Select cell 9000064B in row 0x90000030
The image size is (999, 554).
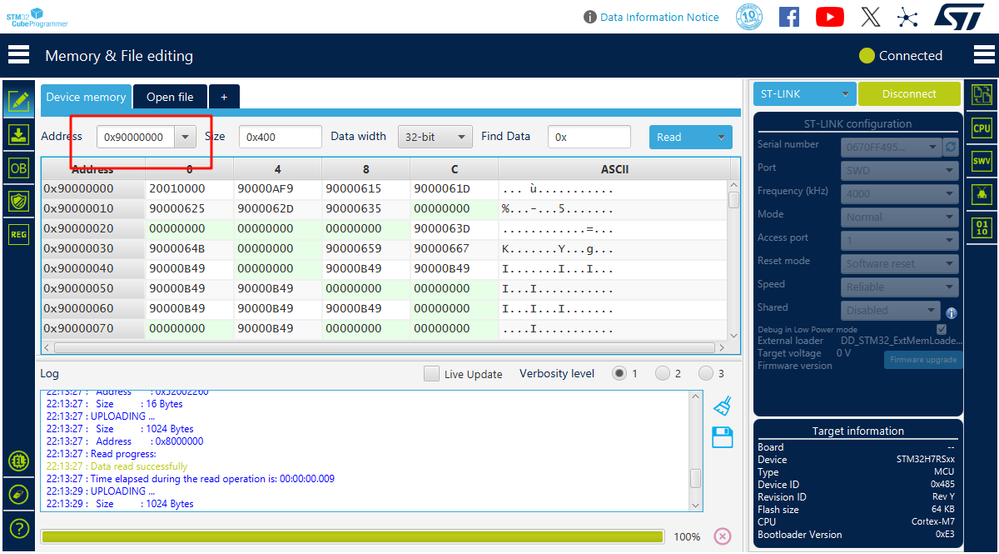point(189,248)
